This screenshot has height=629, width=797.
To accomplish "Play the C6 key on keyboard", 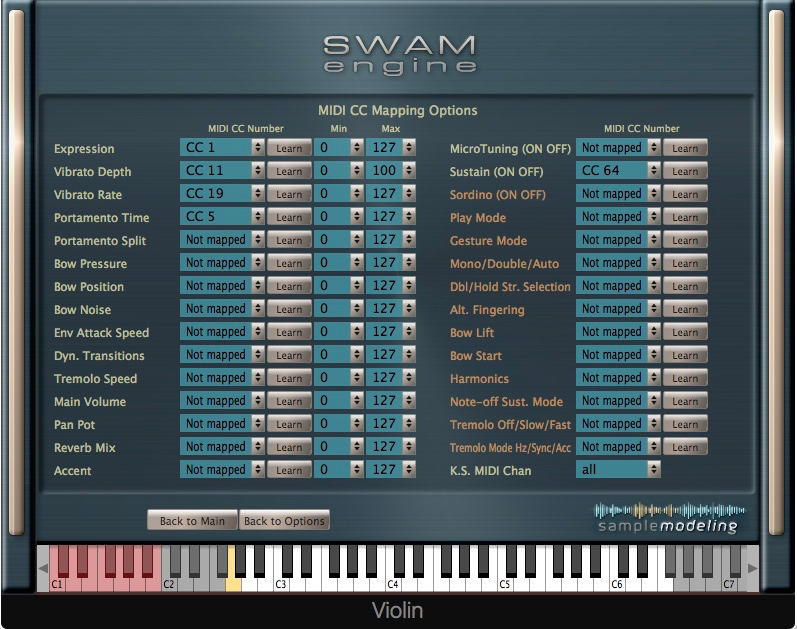I will pos(617,584).
